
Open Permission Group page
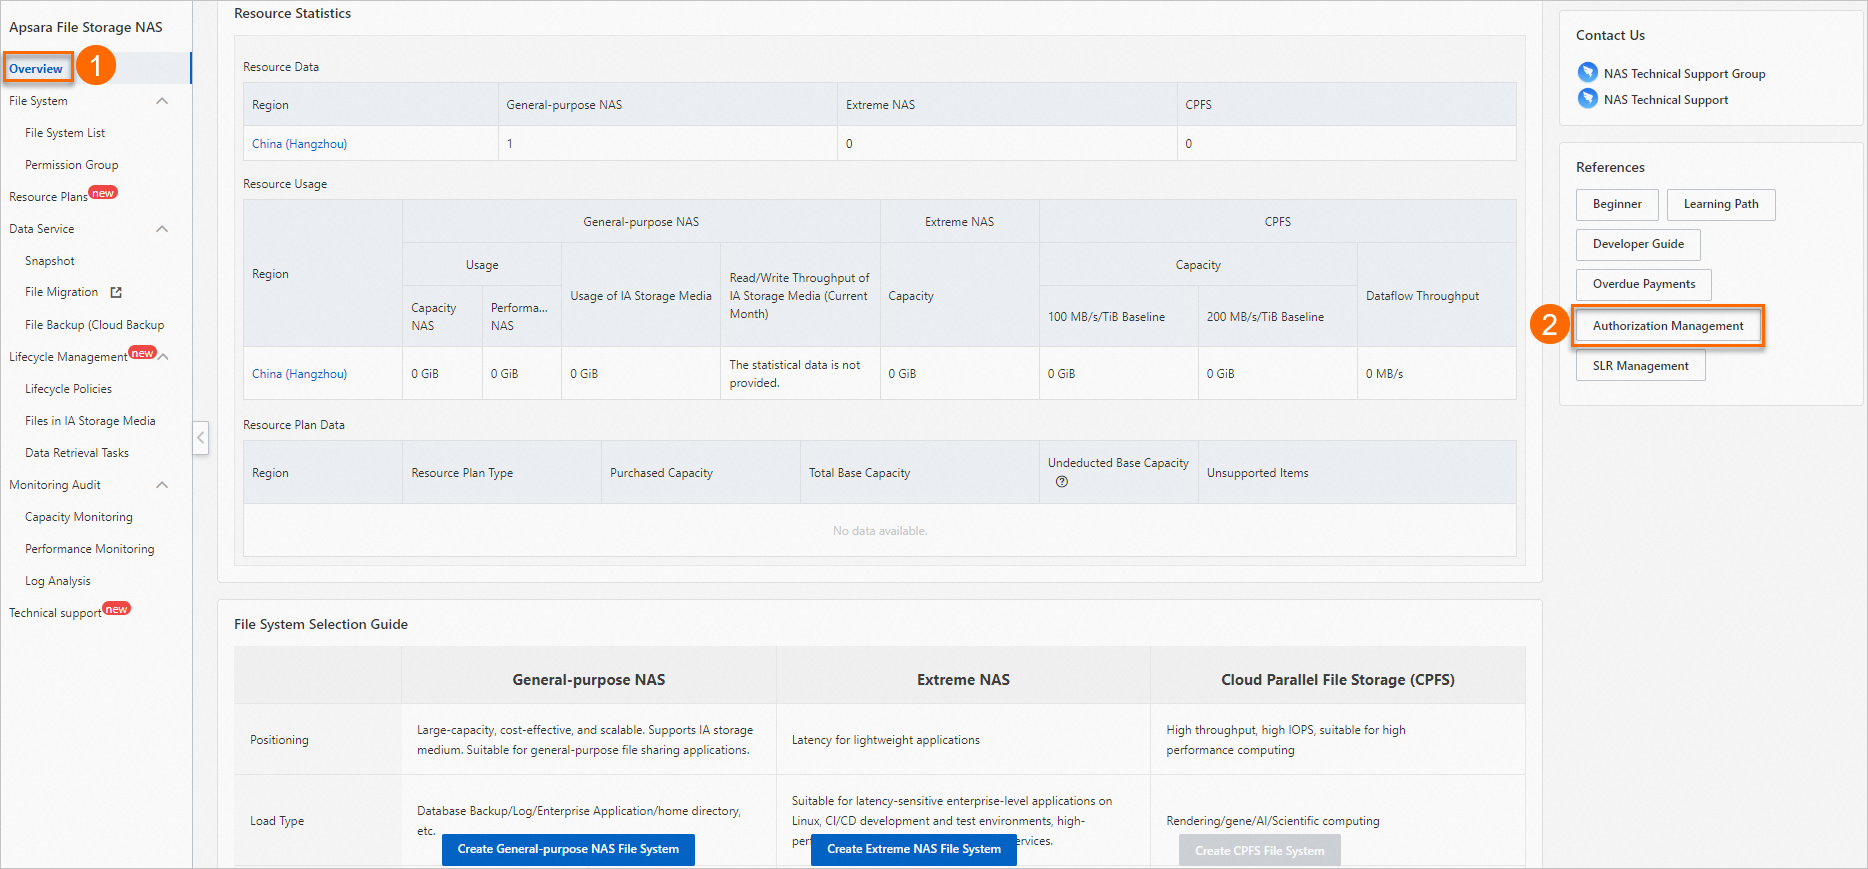click(72, 165)
